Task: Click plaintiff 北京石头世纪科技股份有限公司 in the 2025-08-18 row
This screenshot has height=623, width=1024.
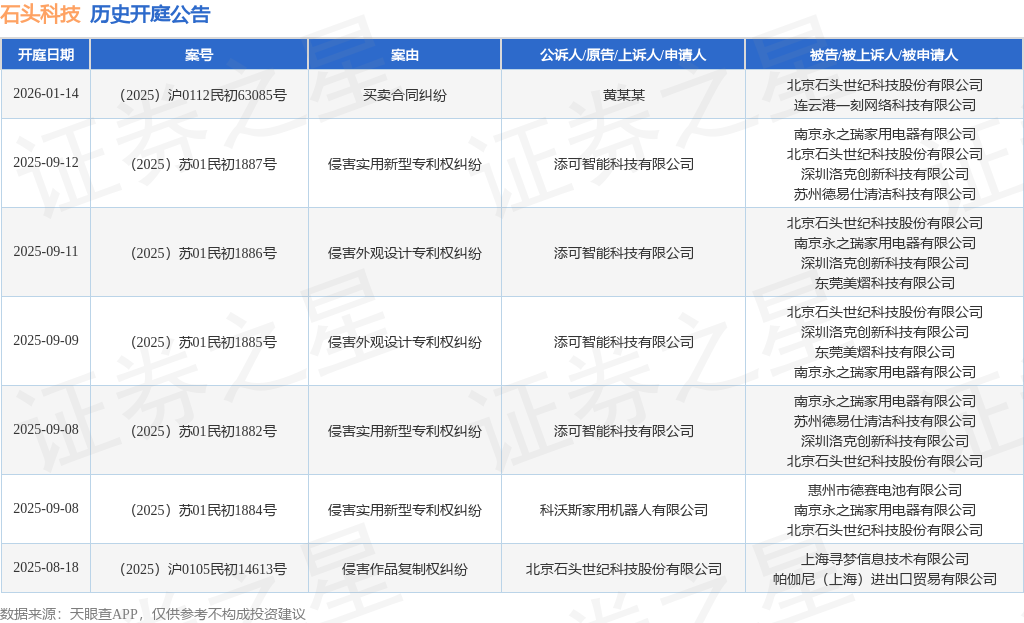Action: point(624,569)
